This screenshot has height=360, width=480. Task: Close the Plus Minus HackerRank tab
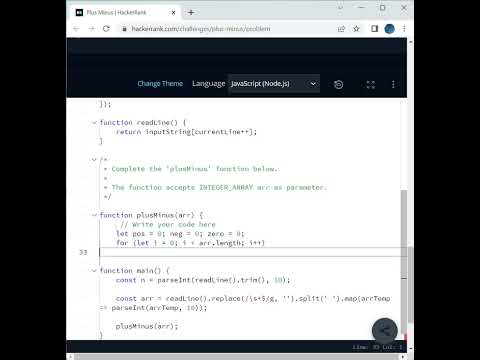click(x=173, y=13)
